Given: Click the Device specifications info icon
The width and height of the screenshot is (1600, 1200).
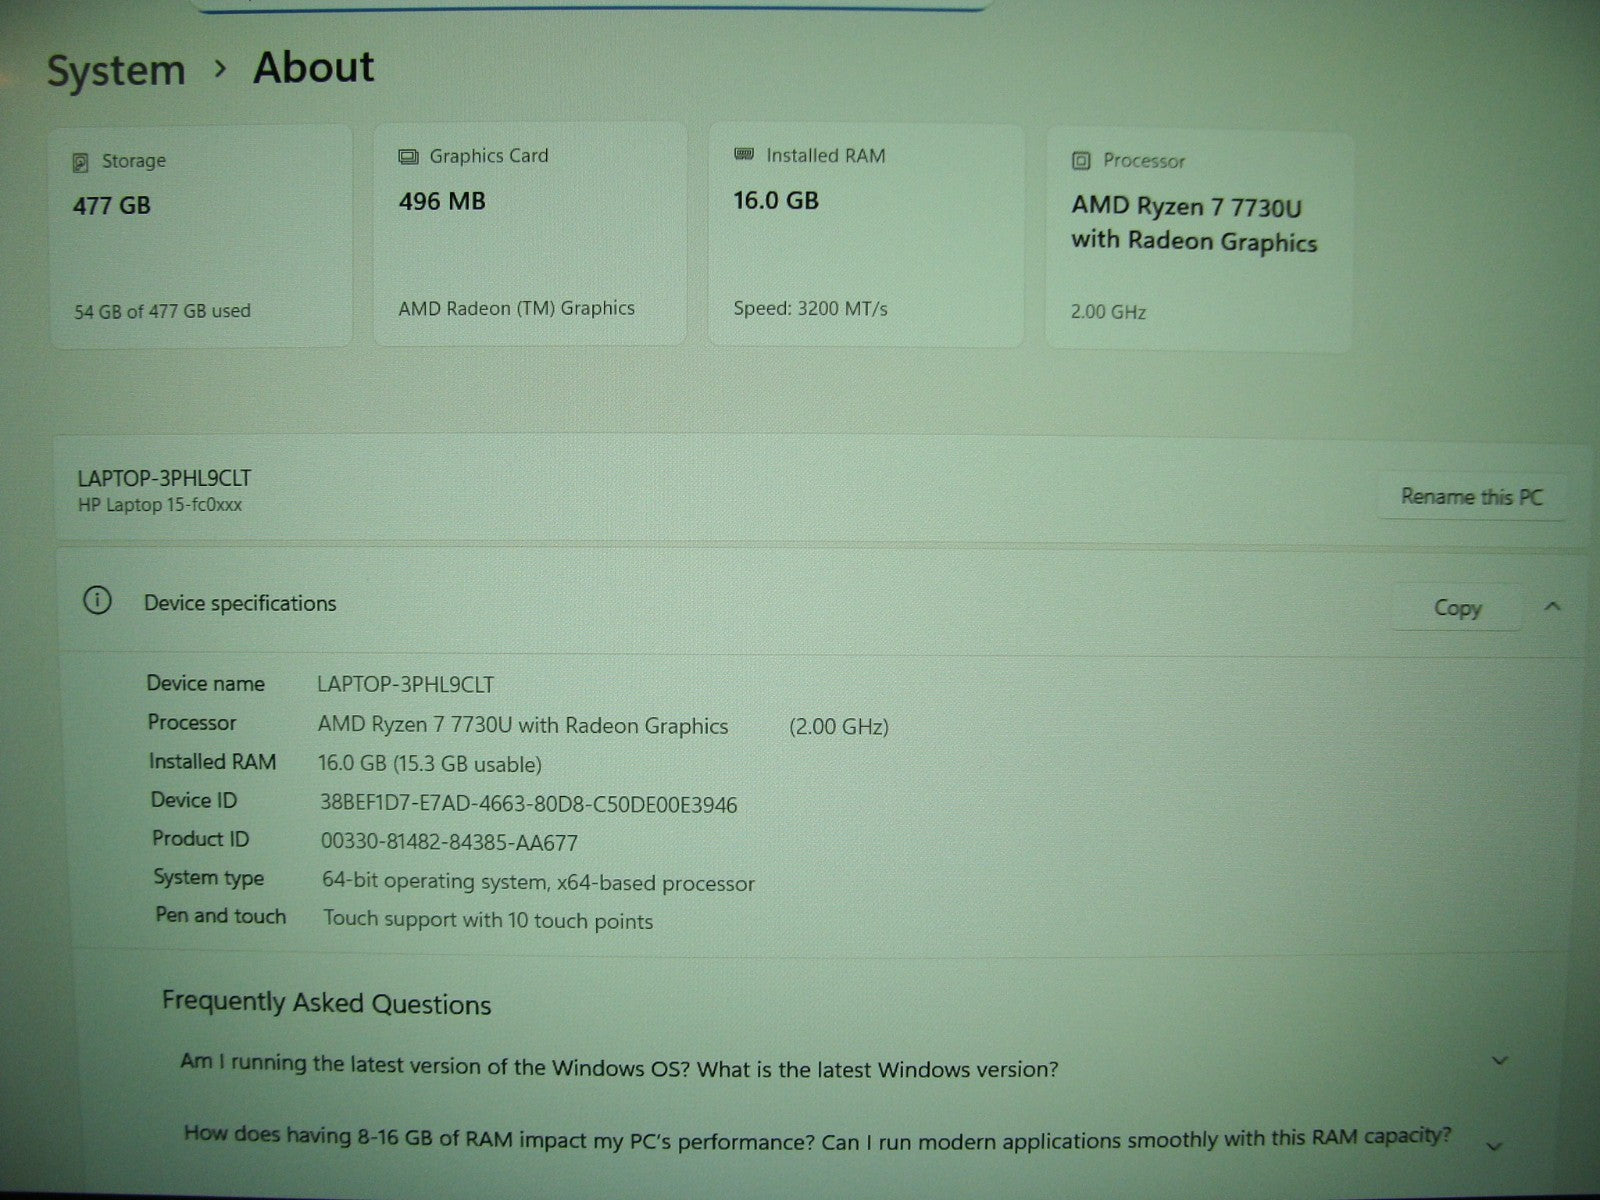Looking at the screenshot, I should (x=97, y=601).
